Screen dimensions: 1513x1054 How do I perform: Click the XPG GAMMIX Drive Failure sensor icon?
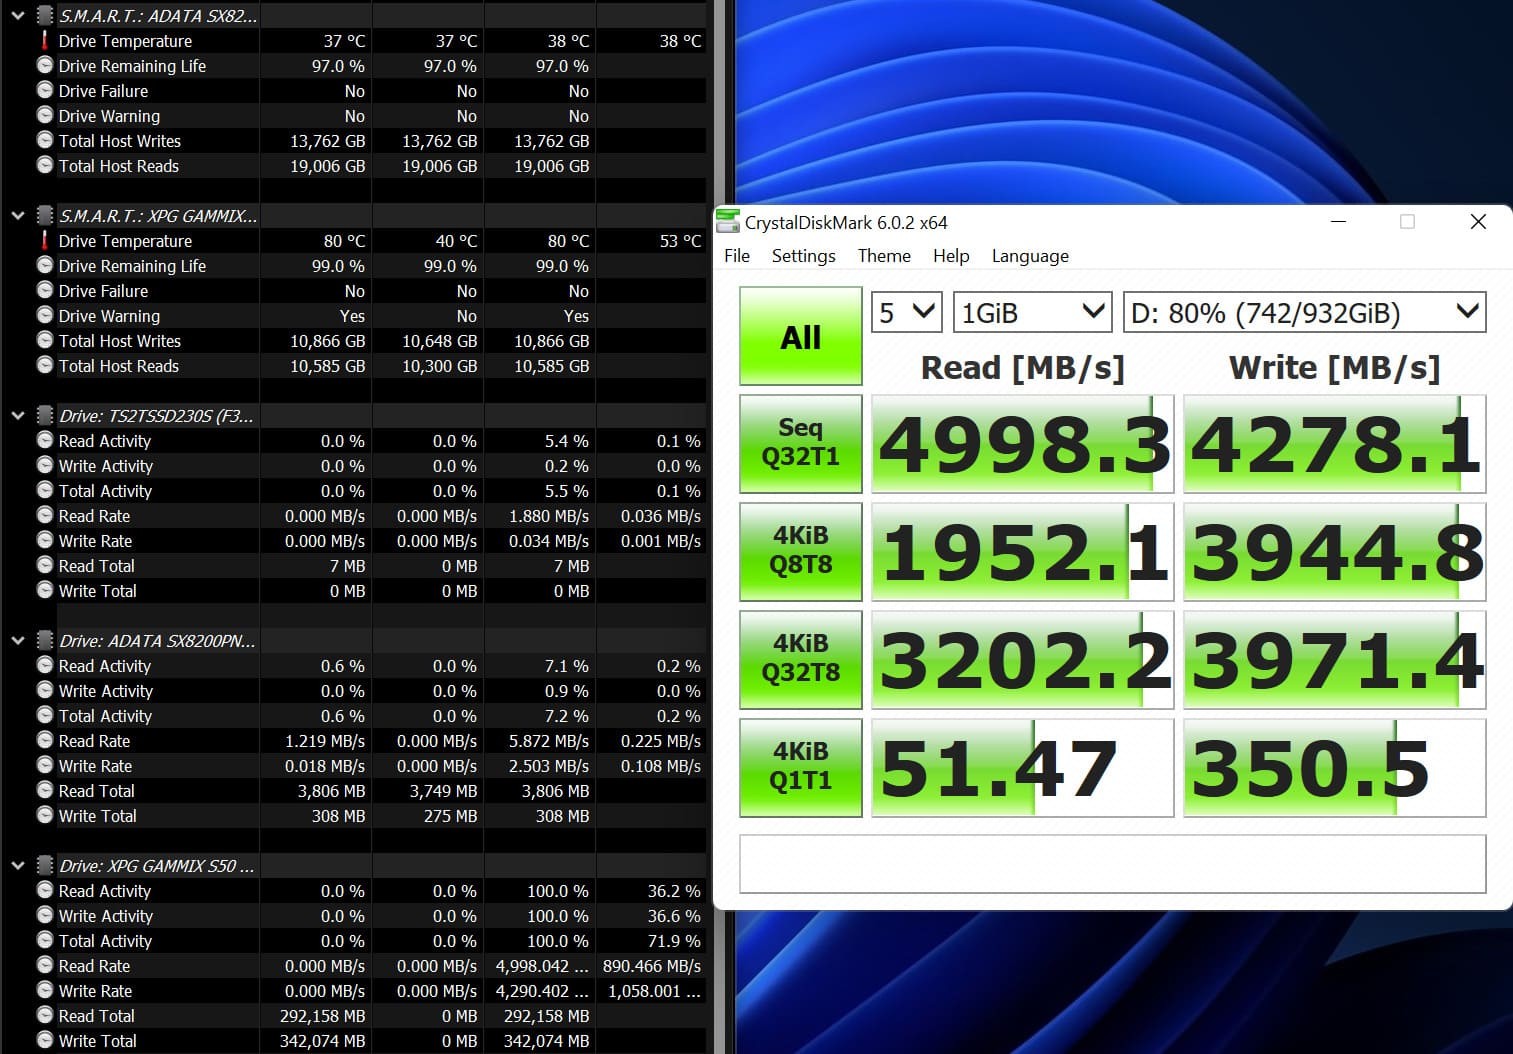tap(44, 290)
